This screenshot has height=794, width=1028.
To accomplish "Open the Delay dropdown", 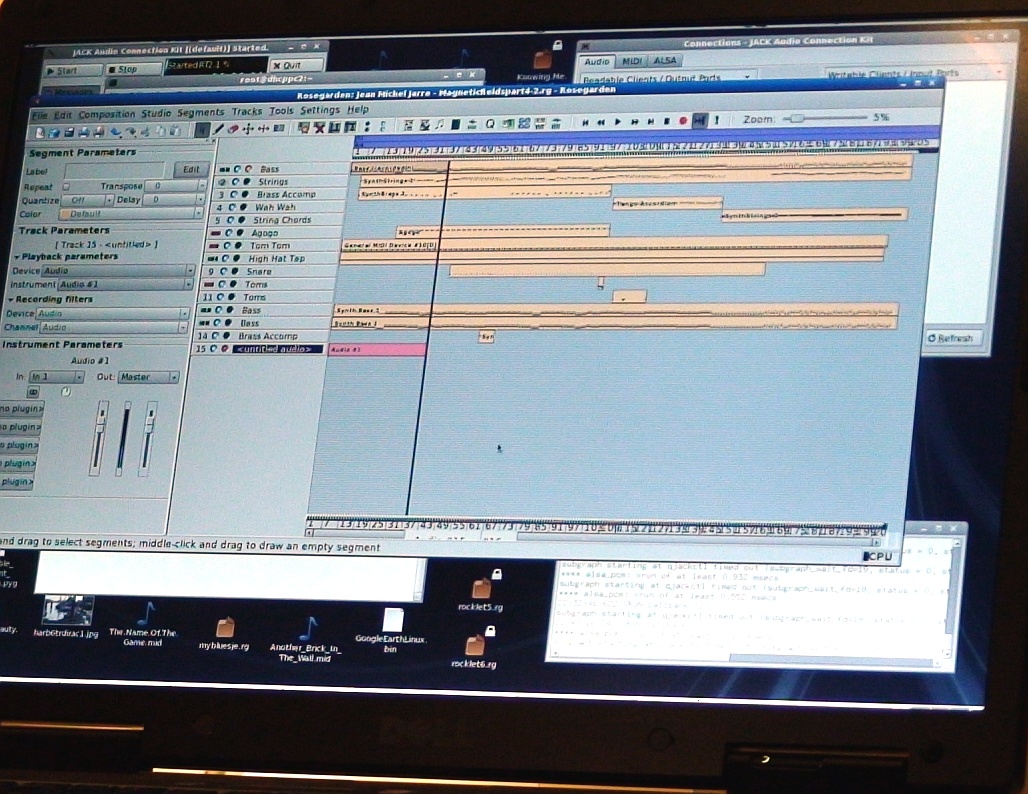I will pyautogui.click(x=174, y=199).
